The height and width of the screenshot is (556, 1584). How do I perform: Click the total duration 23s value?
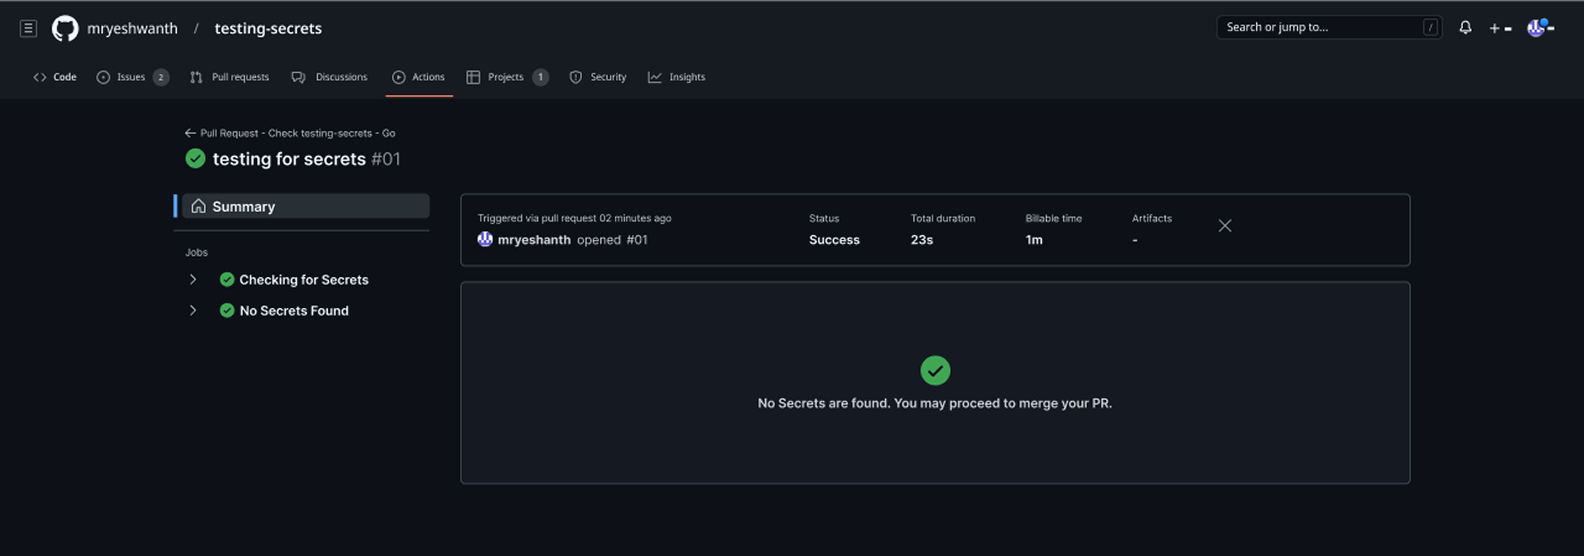pos(922,240)
